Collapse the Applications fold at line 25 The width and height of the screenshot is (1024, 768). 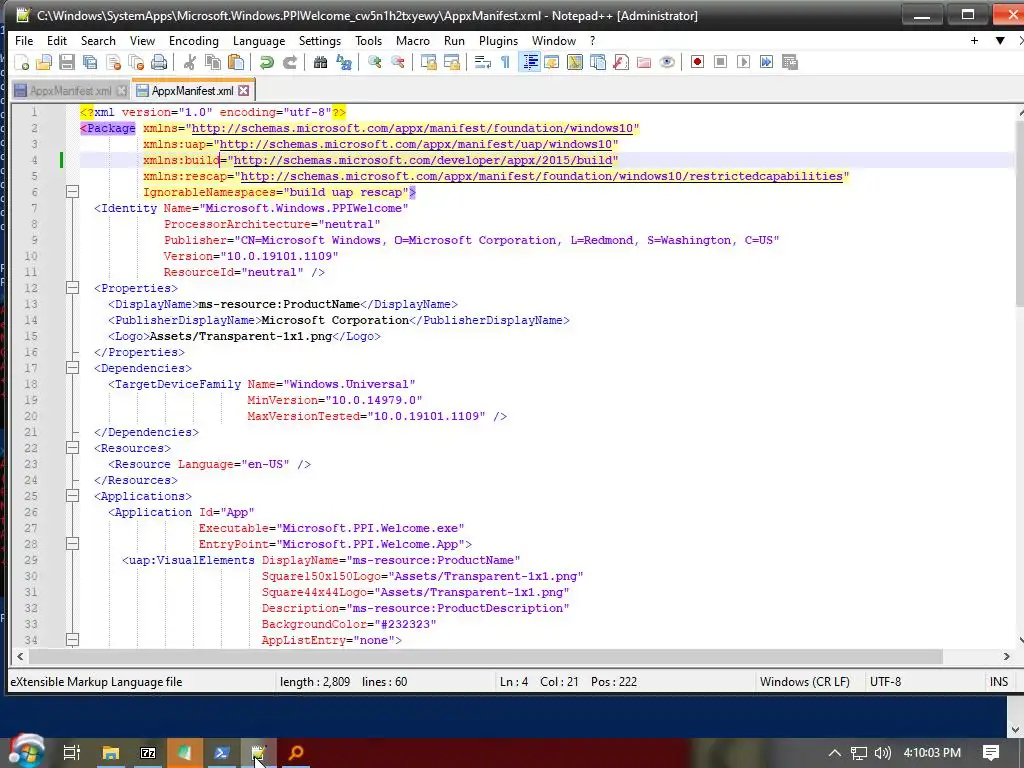pyautogui.click(x=72, y=496)
